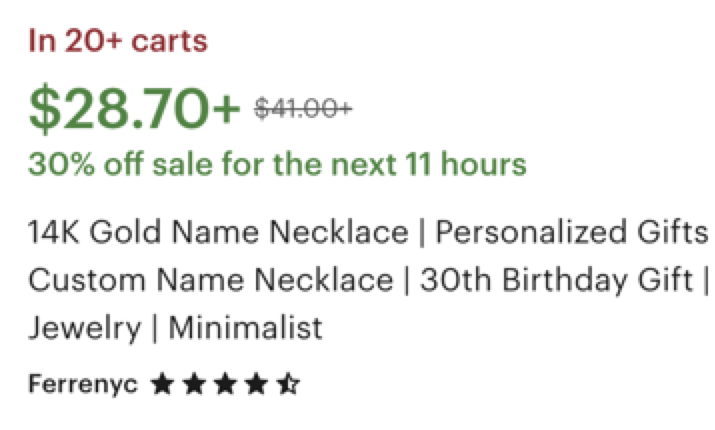The image size is (715, 430).
Task: Click the green plus sign after $28.70
Action: (x=223, y=109)
